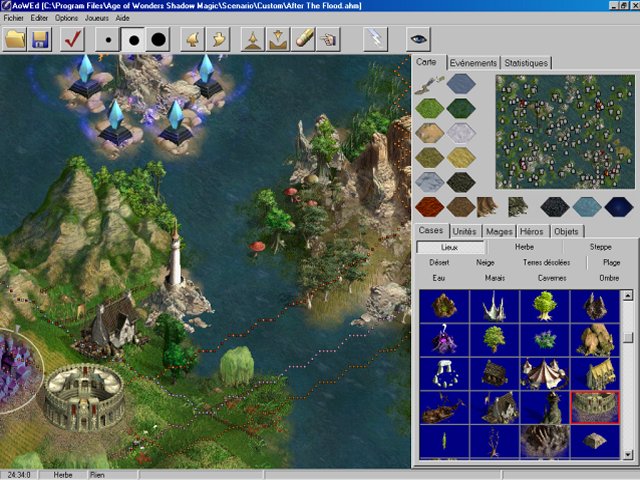Viewport: 640px width, 480px height.
Task: Select the stone circle thumbnail
Action: [x=444, y=373]
